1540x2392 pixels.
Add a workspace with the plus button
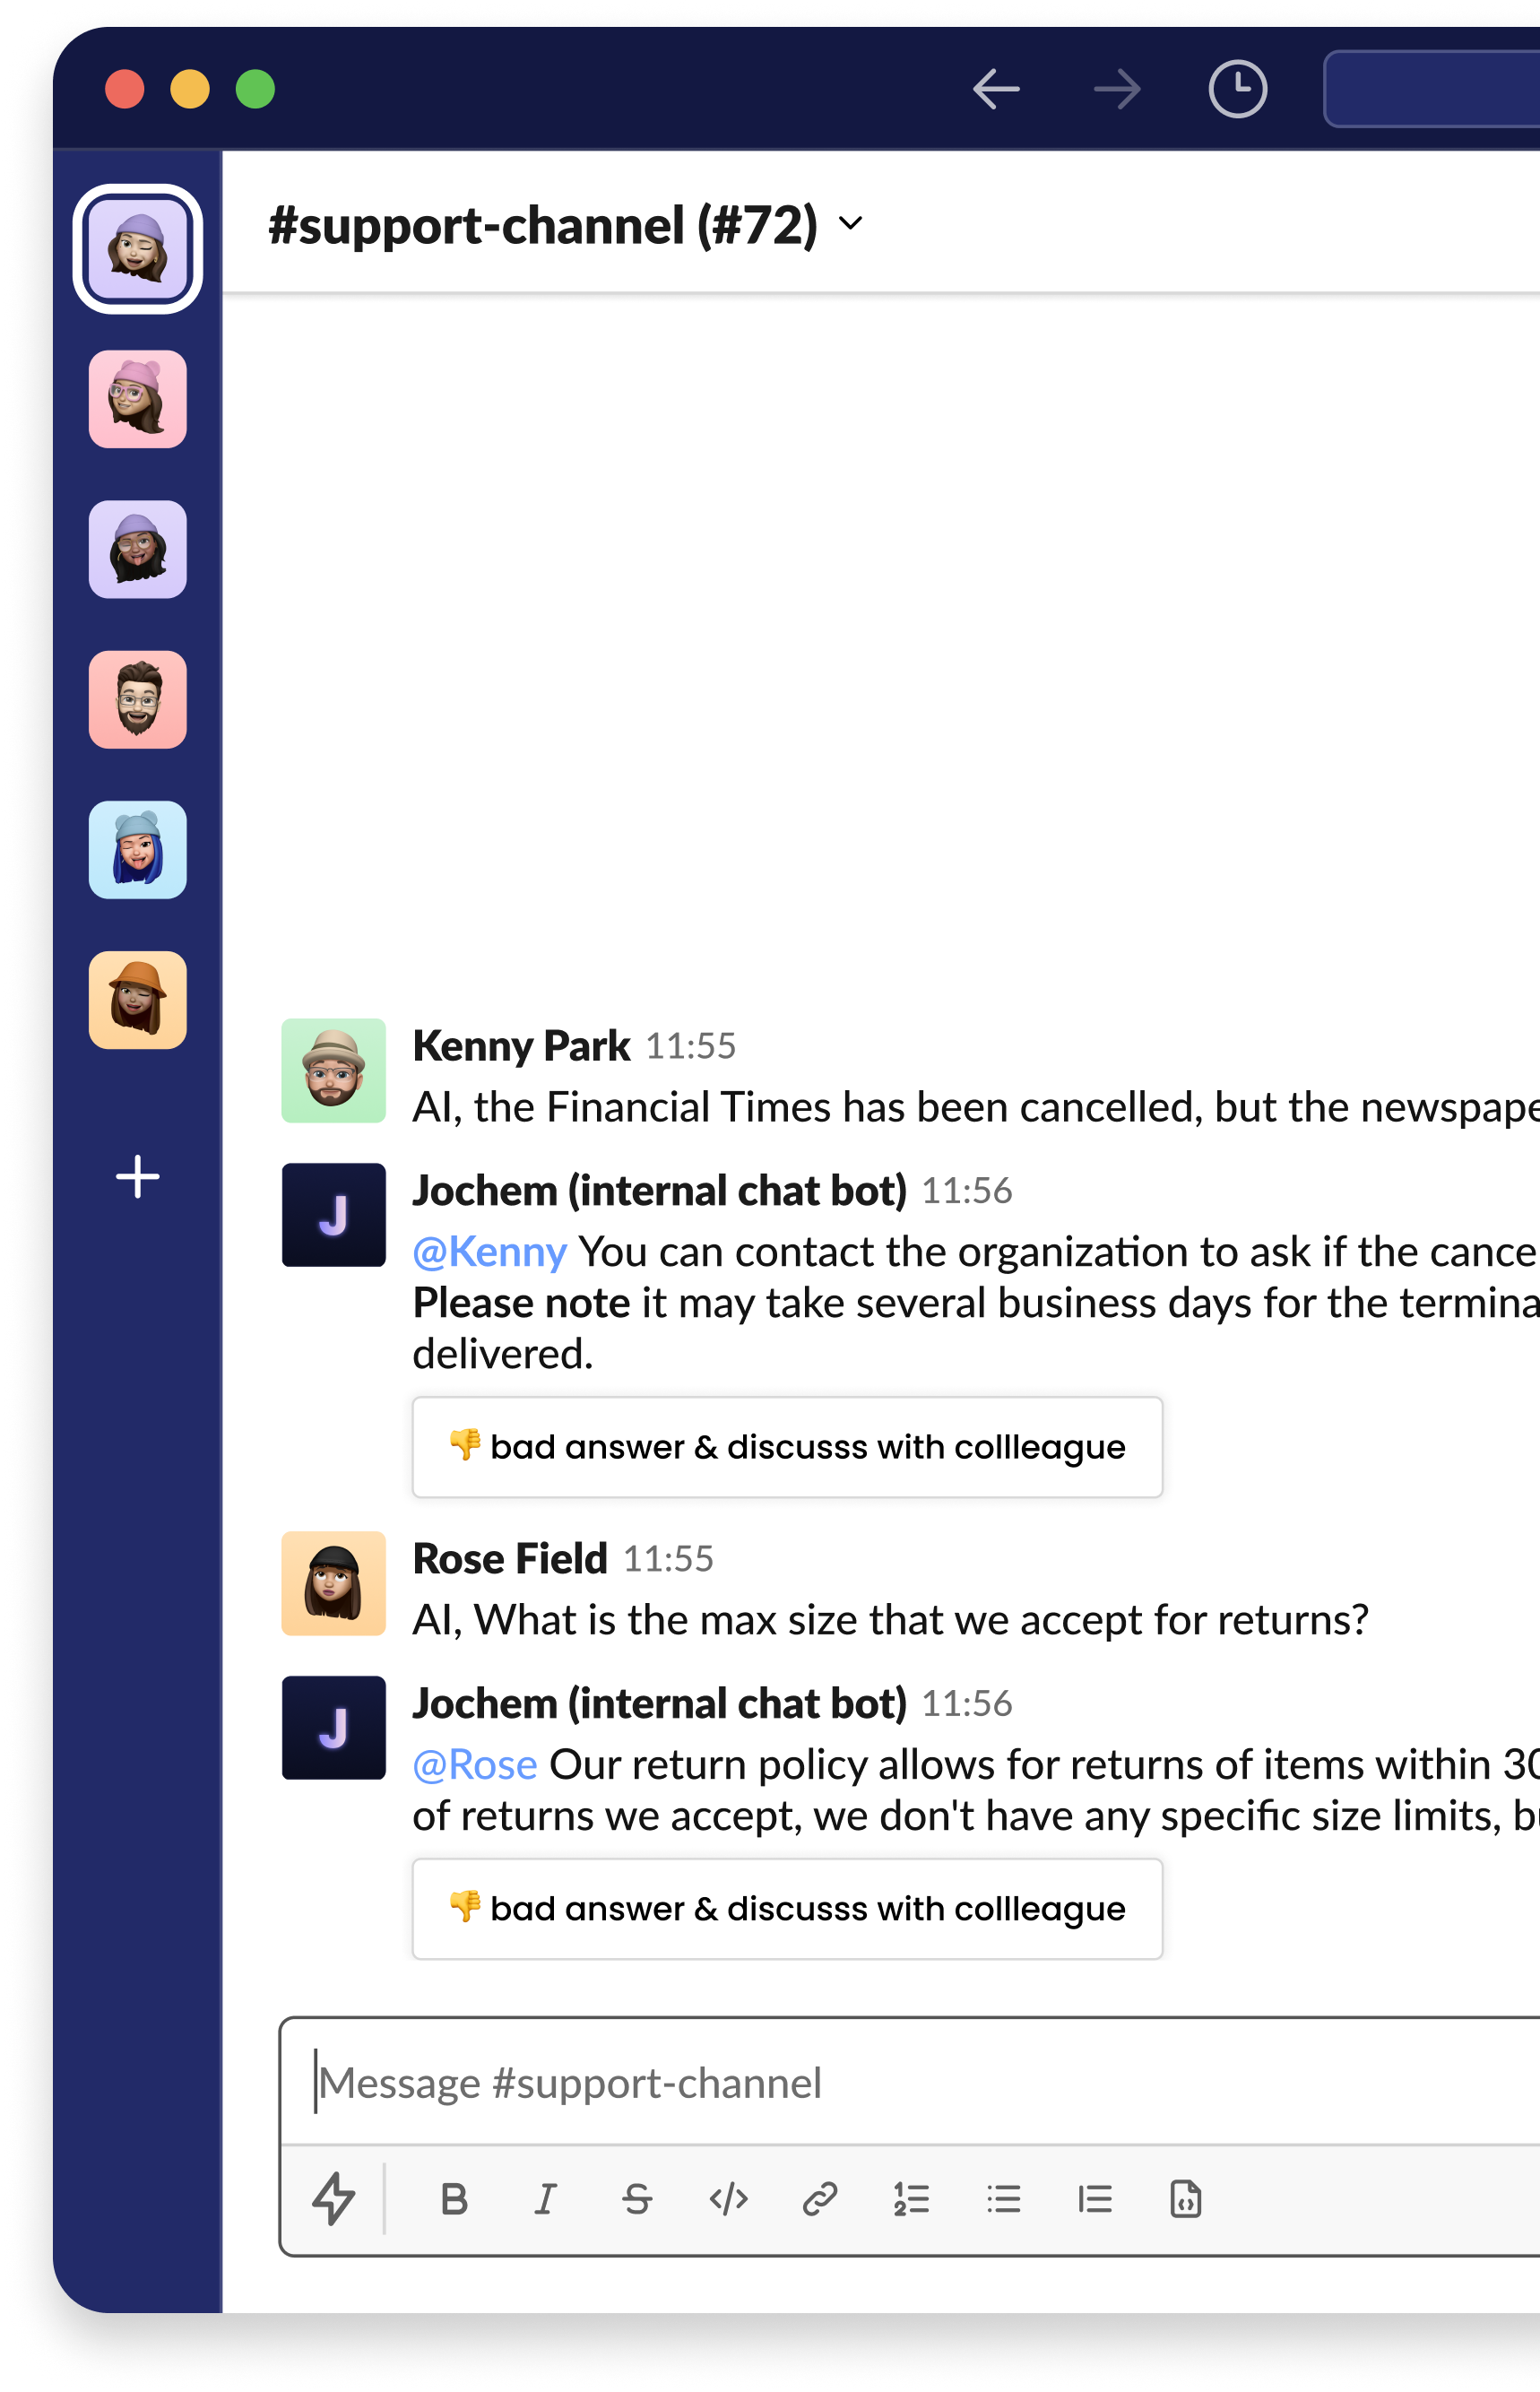click(137, 1177)
